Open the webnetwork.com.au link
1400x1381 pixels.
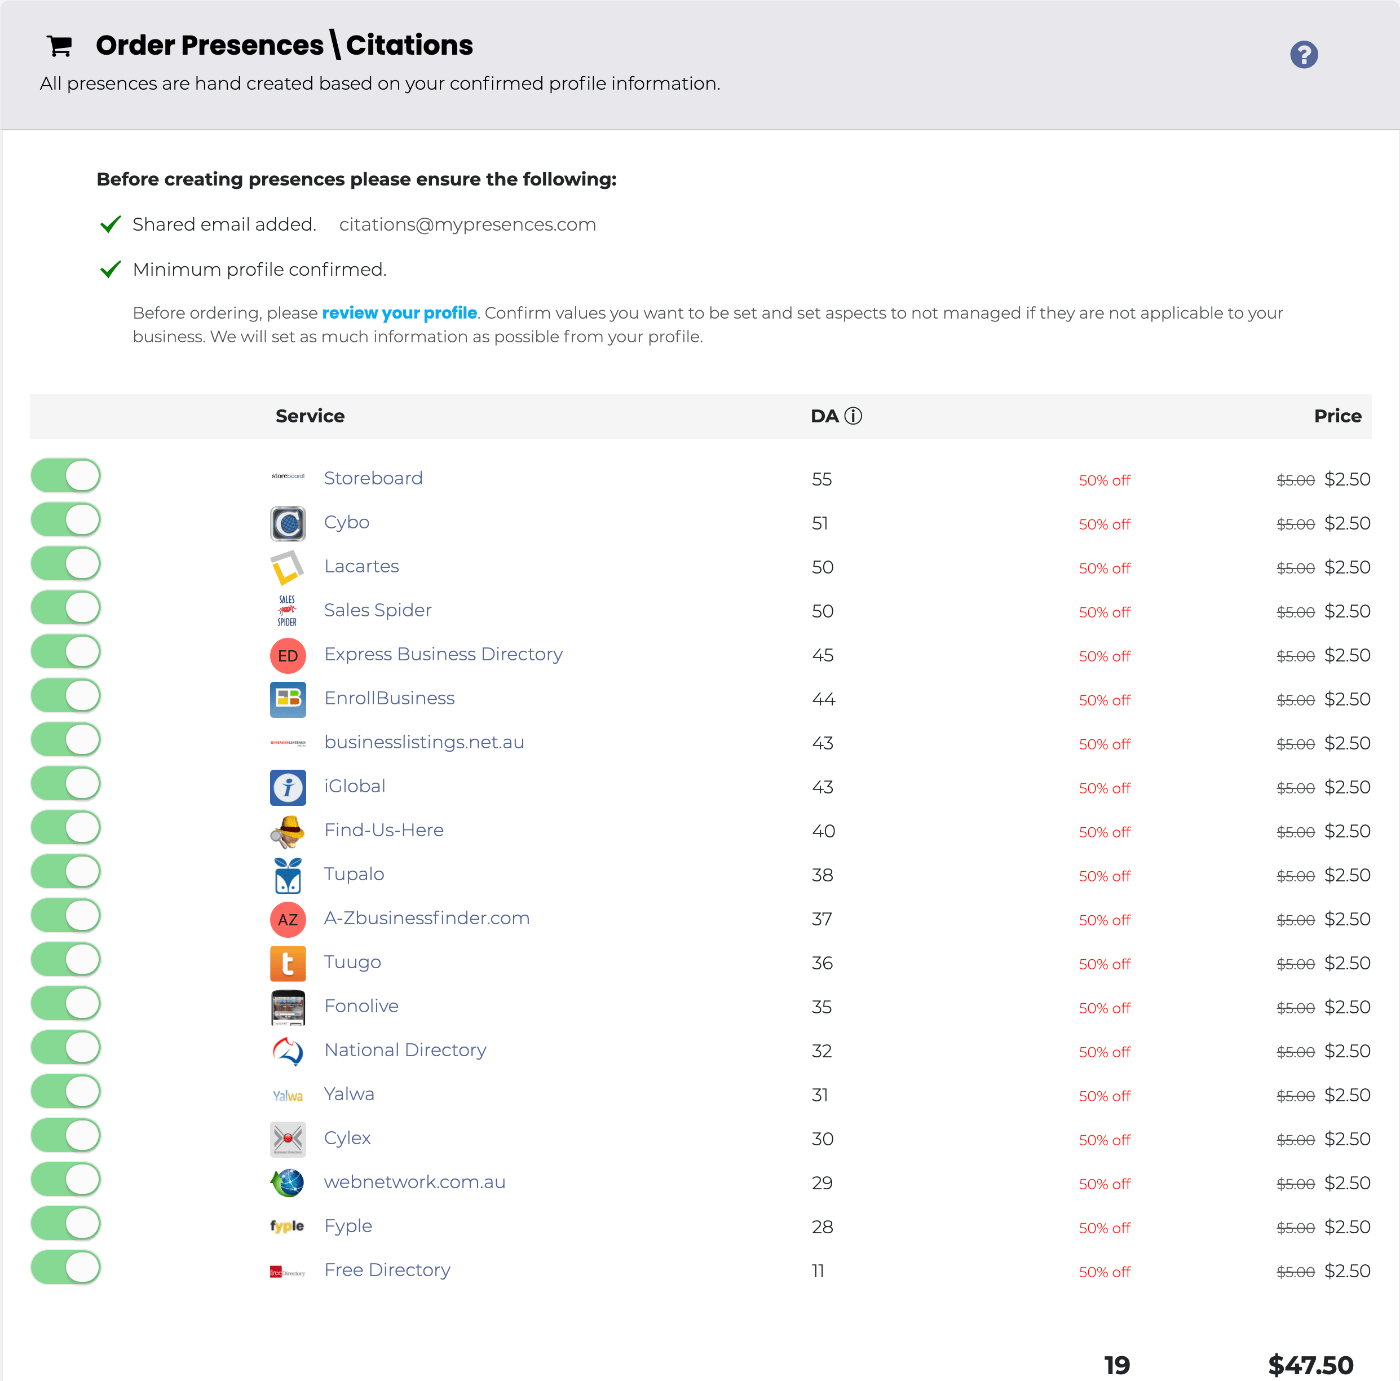pyautogui.click(x=415, y=1182)
